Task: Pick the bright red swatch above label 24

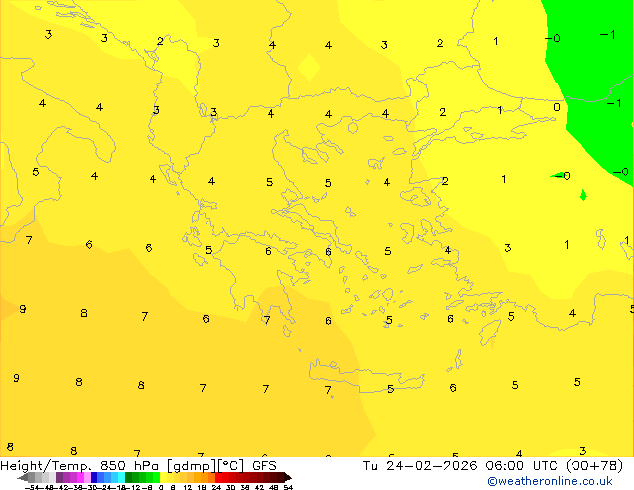Action: pos(218,477)
